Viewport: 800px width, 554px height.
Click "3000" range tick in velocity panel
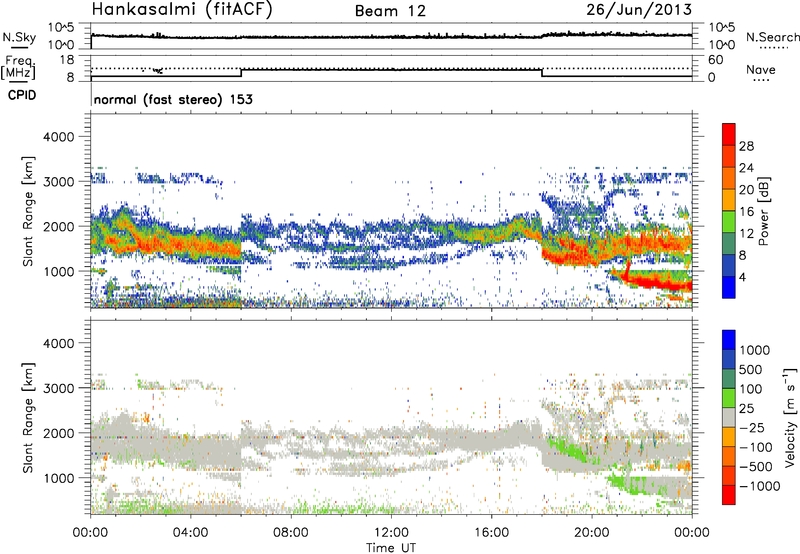[x=58, y=388]
